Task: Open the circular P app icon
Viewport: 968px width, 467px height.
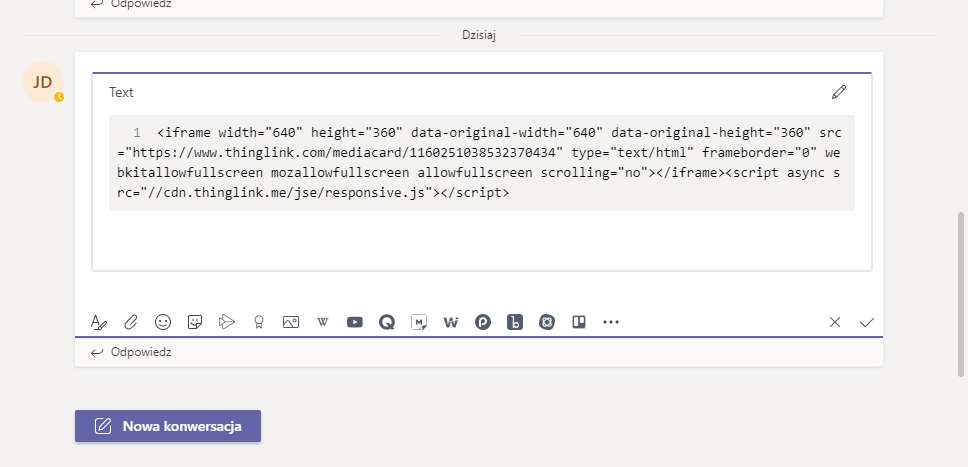Action: click(483, 322)
